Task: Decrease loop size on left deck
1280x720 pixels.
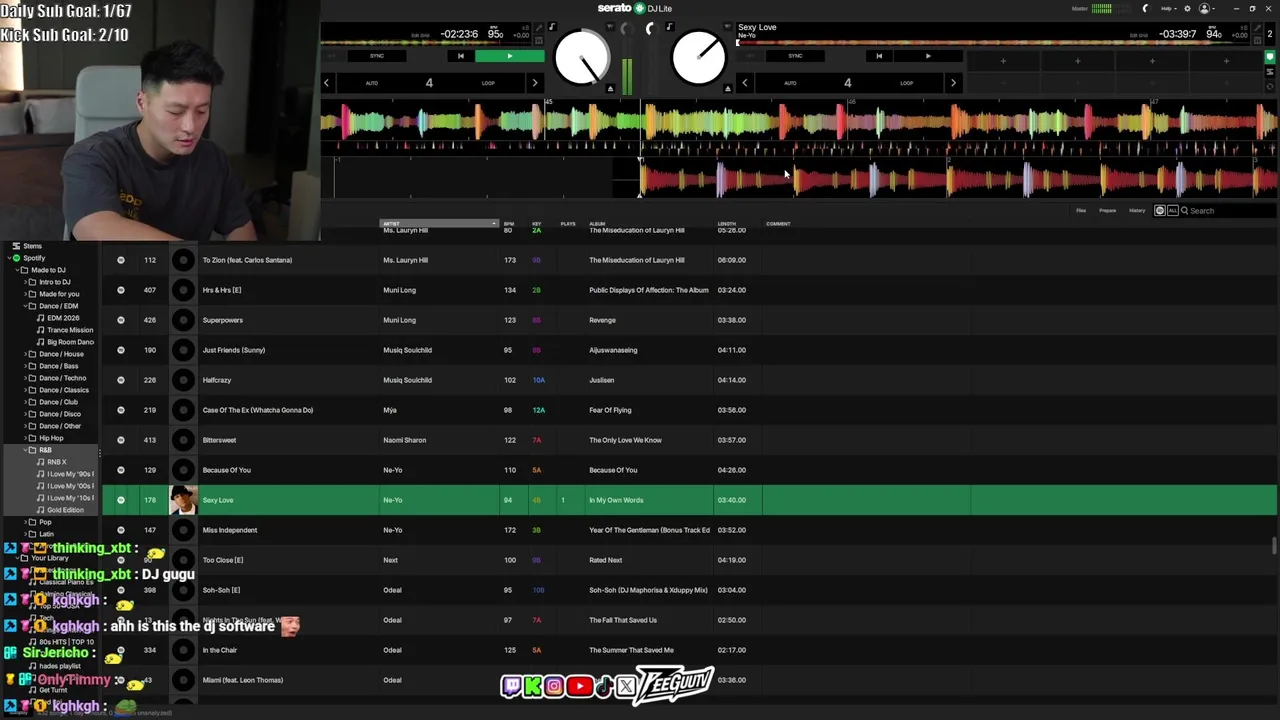Action: (x=326, y=83)
